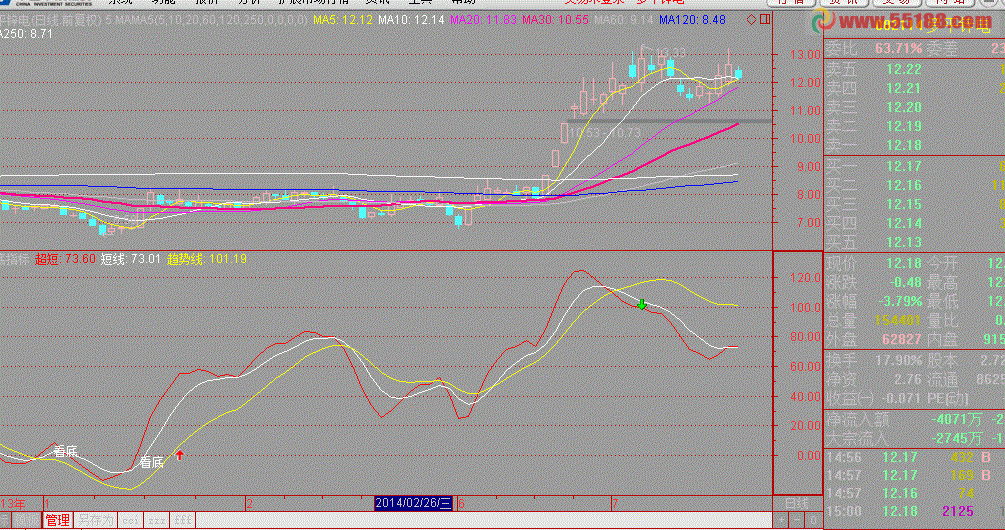Click the 买三 price 12.15
The image size is (1005, 530).
(x=904, y=204)
